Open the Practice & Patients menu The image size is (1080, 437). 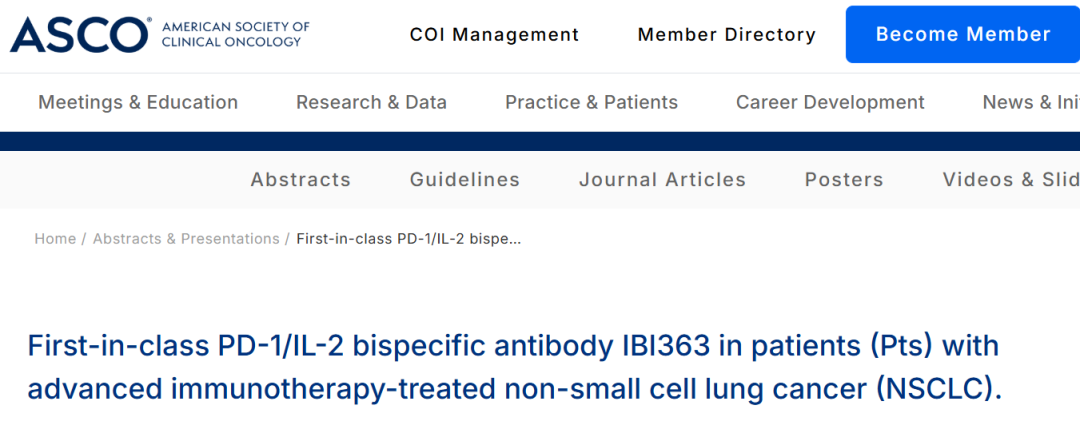tap(592, 103)
